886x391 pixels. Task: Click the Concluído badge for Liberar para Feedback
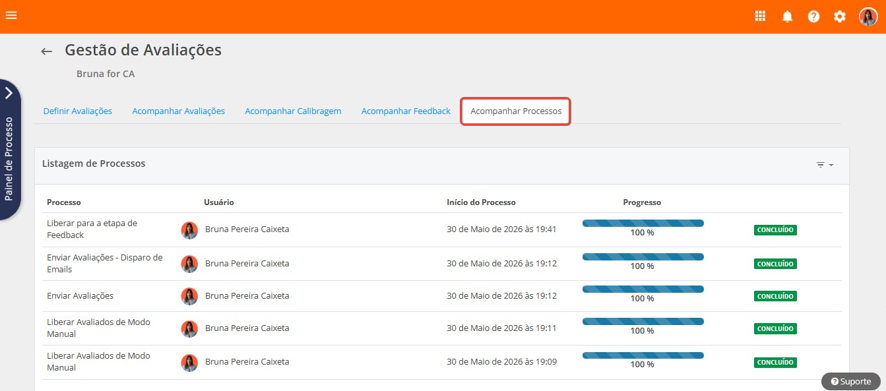pyautogui.click(x=775, y=230)
